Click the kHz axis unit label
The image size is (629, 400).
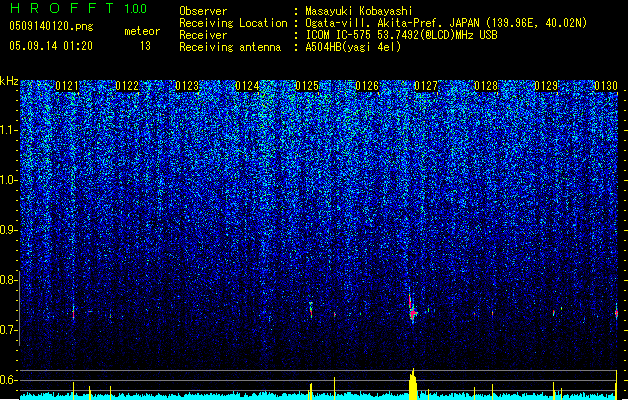coord(9,81)
